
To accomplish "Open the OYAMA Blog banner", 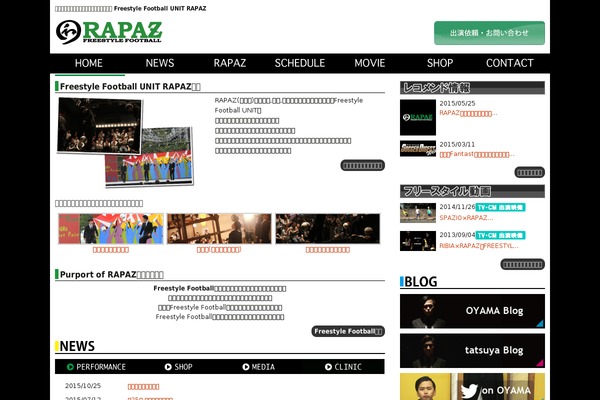I will [x=472, y=311].
